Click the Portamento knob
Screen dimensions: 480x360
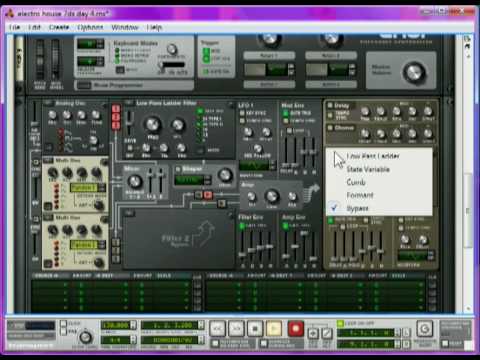[172, 49]
